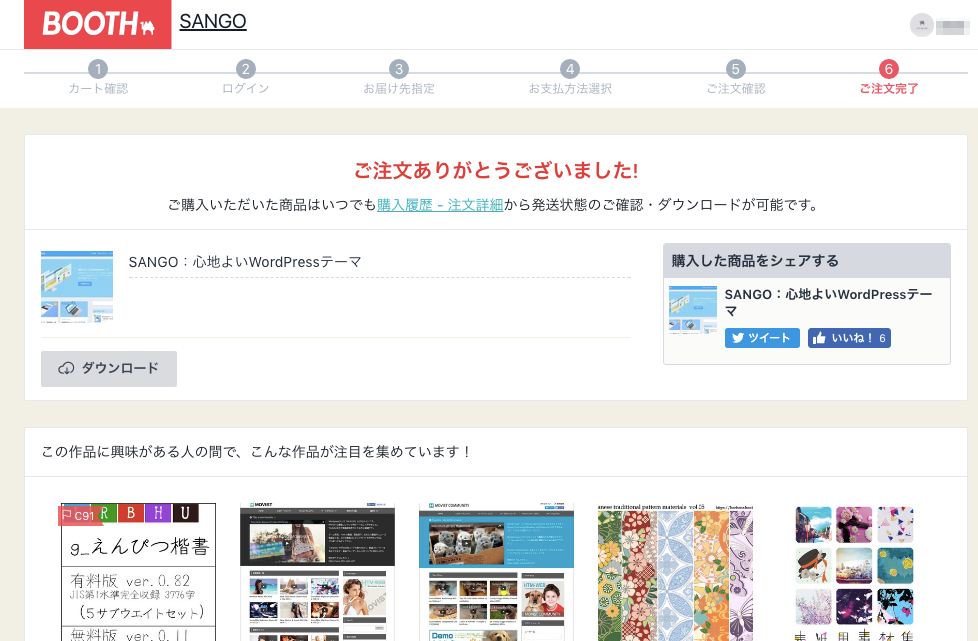Open the dark MOVIST theme thumbnail
The image size is (978, 641).
317,572
